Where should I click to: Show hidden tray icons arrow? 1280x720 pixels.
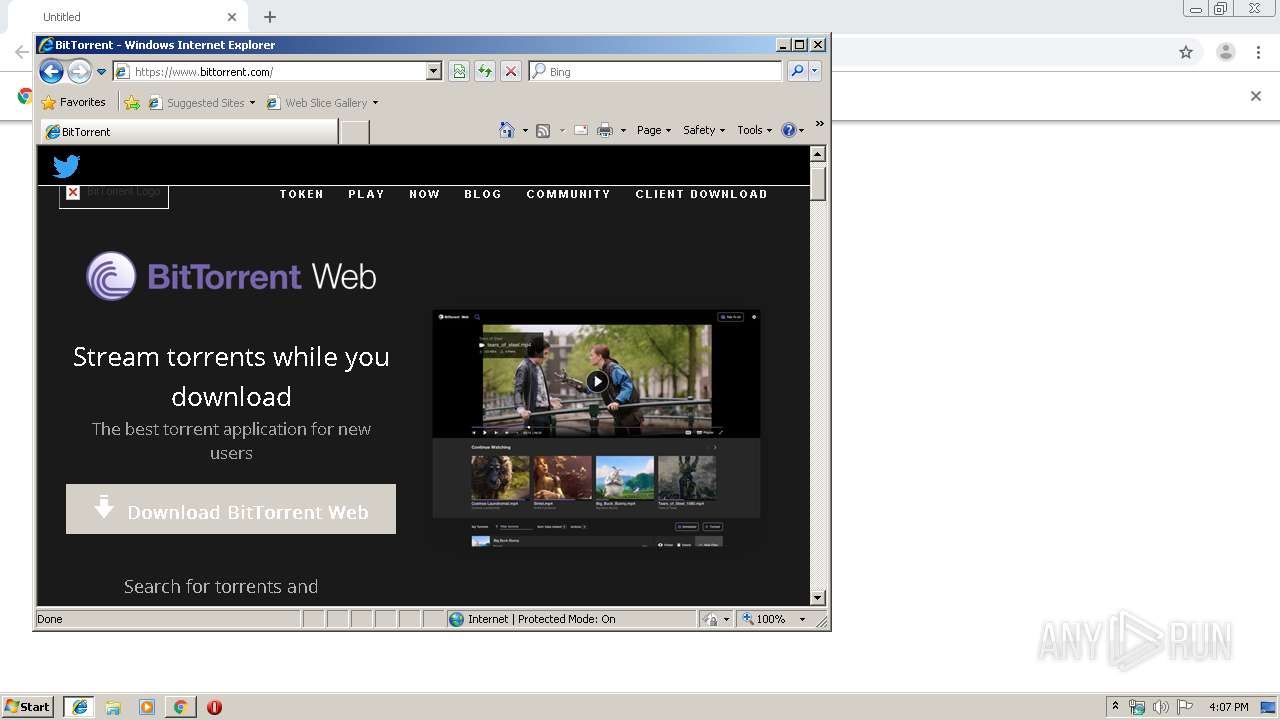(1115, 707)
